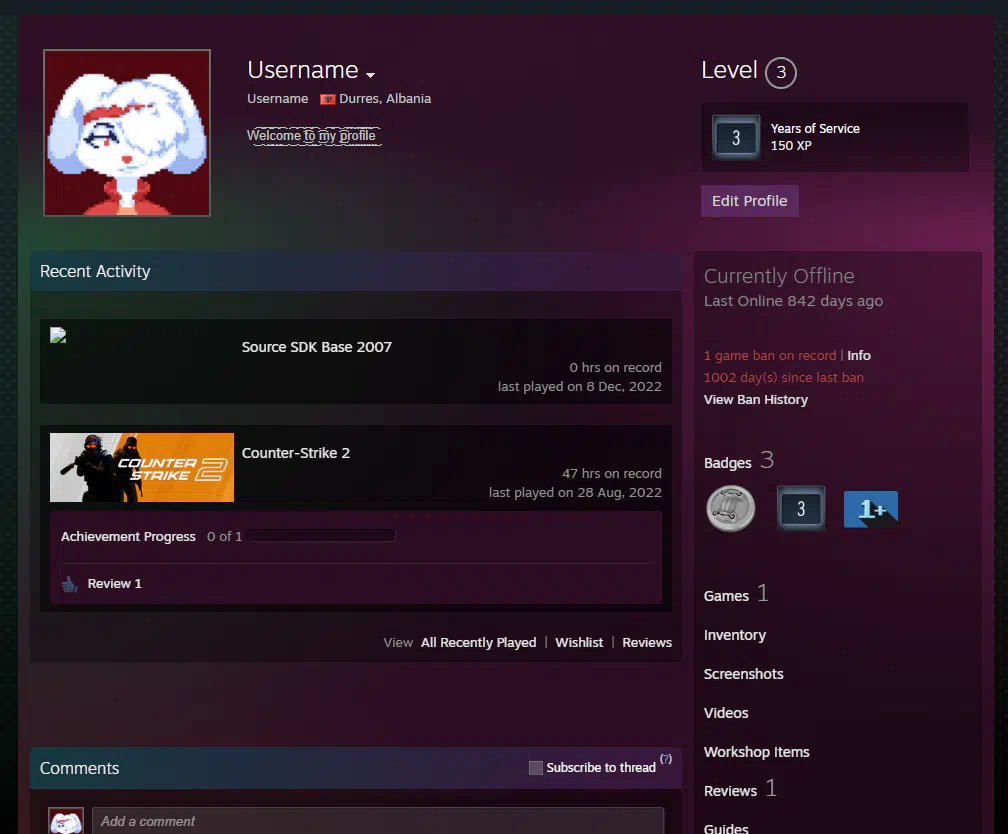Open the Reviews link under Recent Activity

coord(647,642)
